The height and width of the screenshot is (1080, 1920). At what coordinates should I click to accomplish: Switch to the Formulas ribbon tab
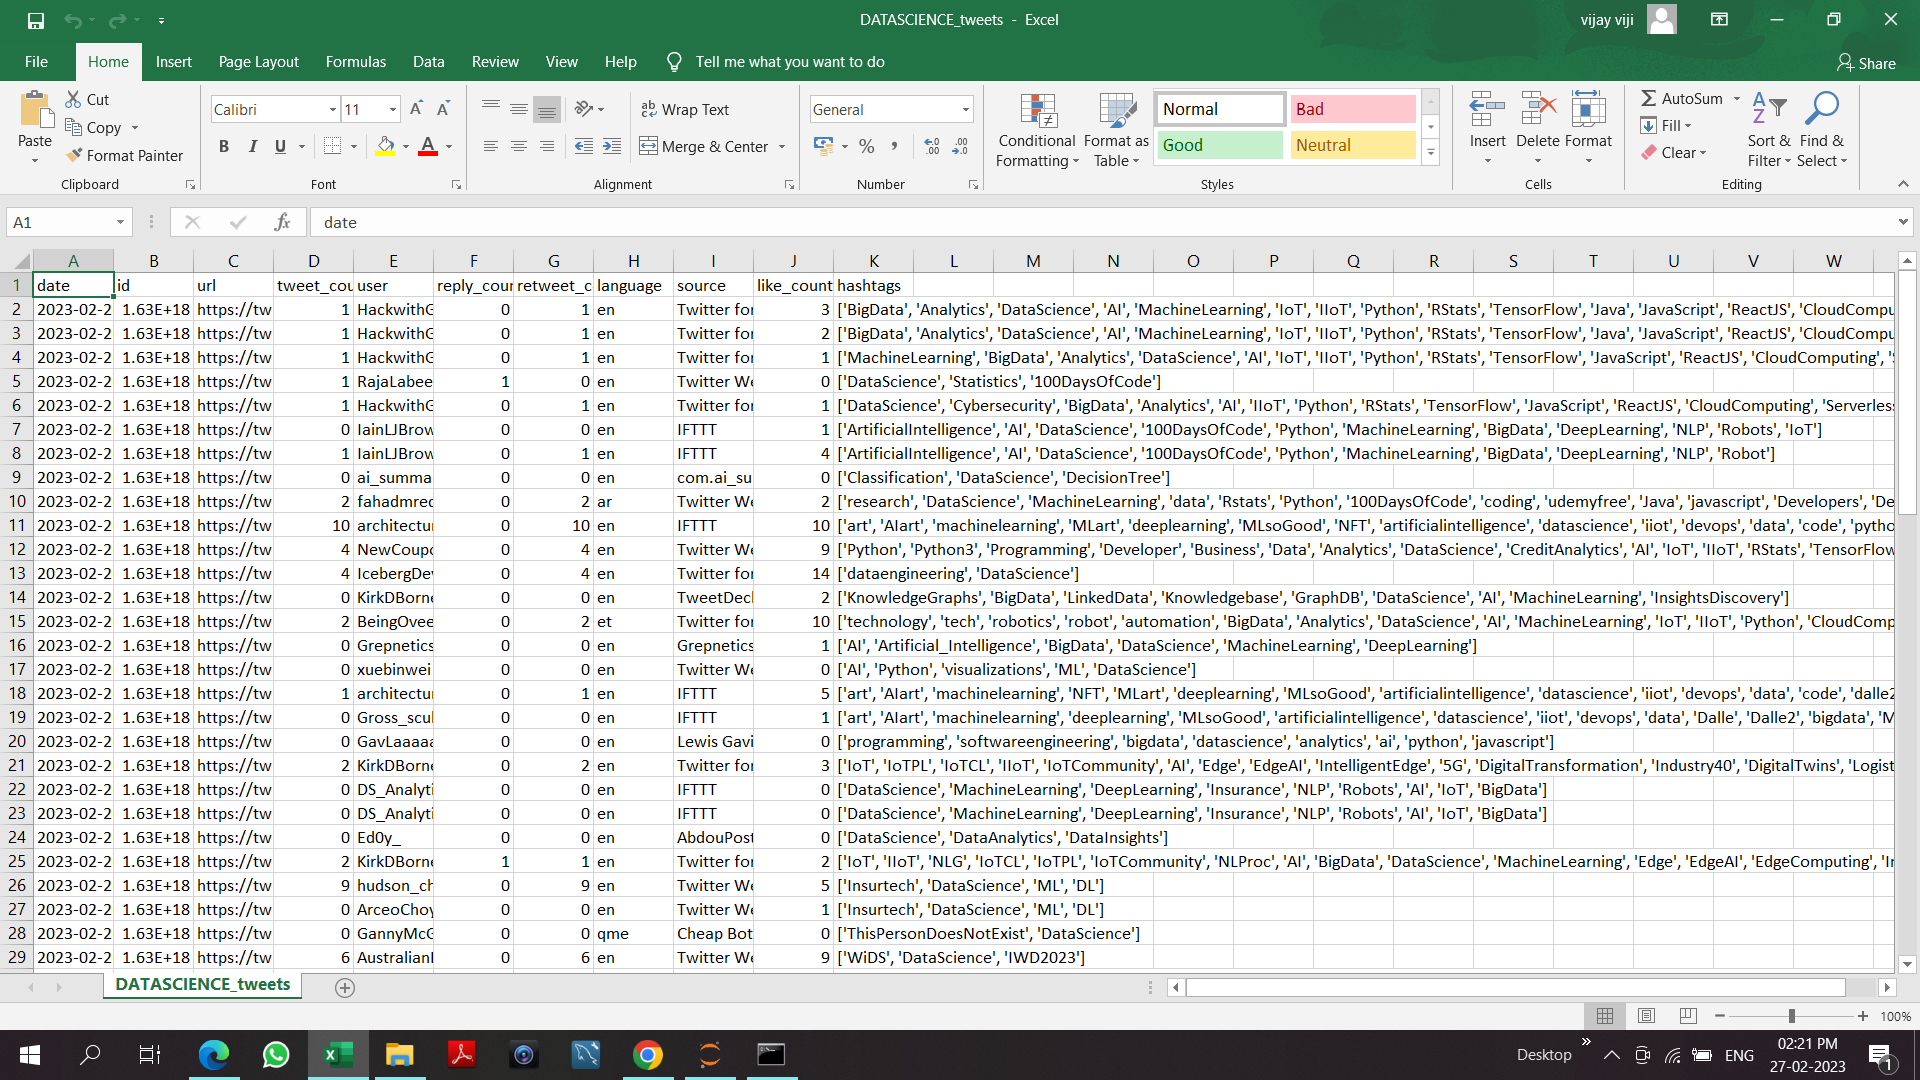(355, 61)
